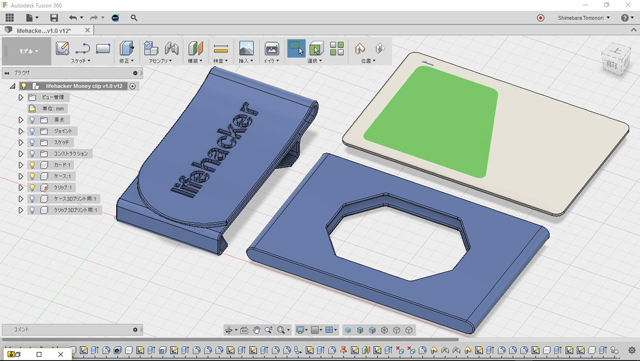The height and width of the screenshot is (361, 640).
Task: Click the Offset Plane icon above 構築
Action: point(196,49)
